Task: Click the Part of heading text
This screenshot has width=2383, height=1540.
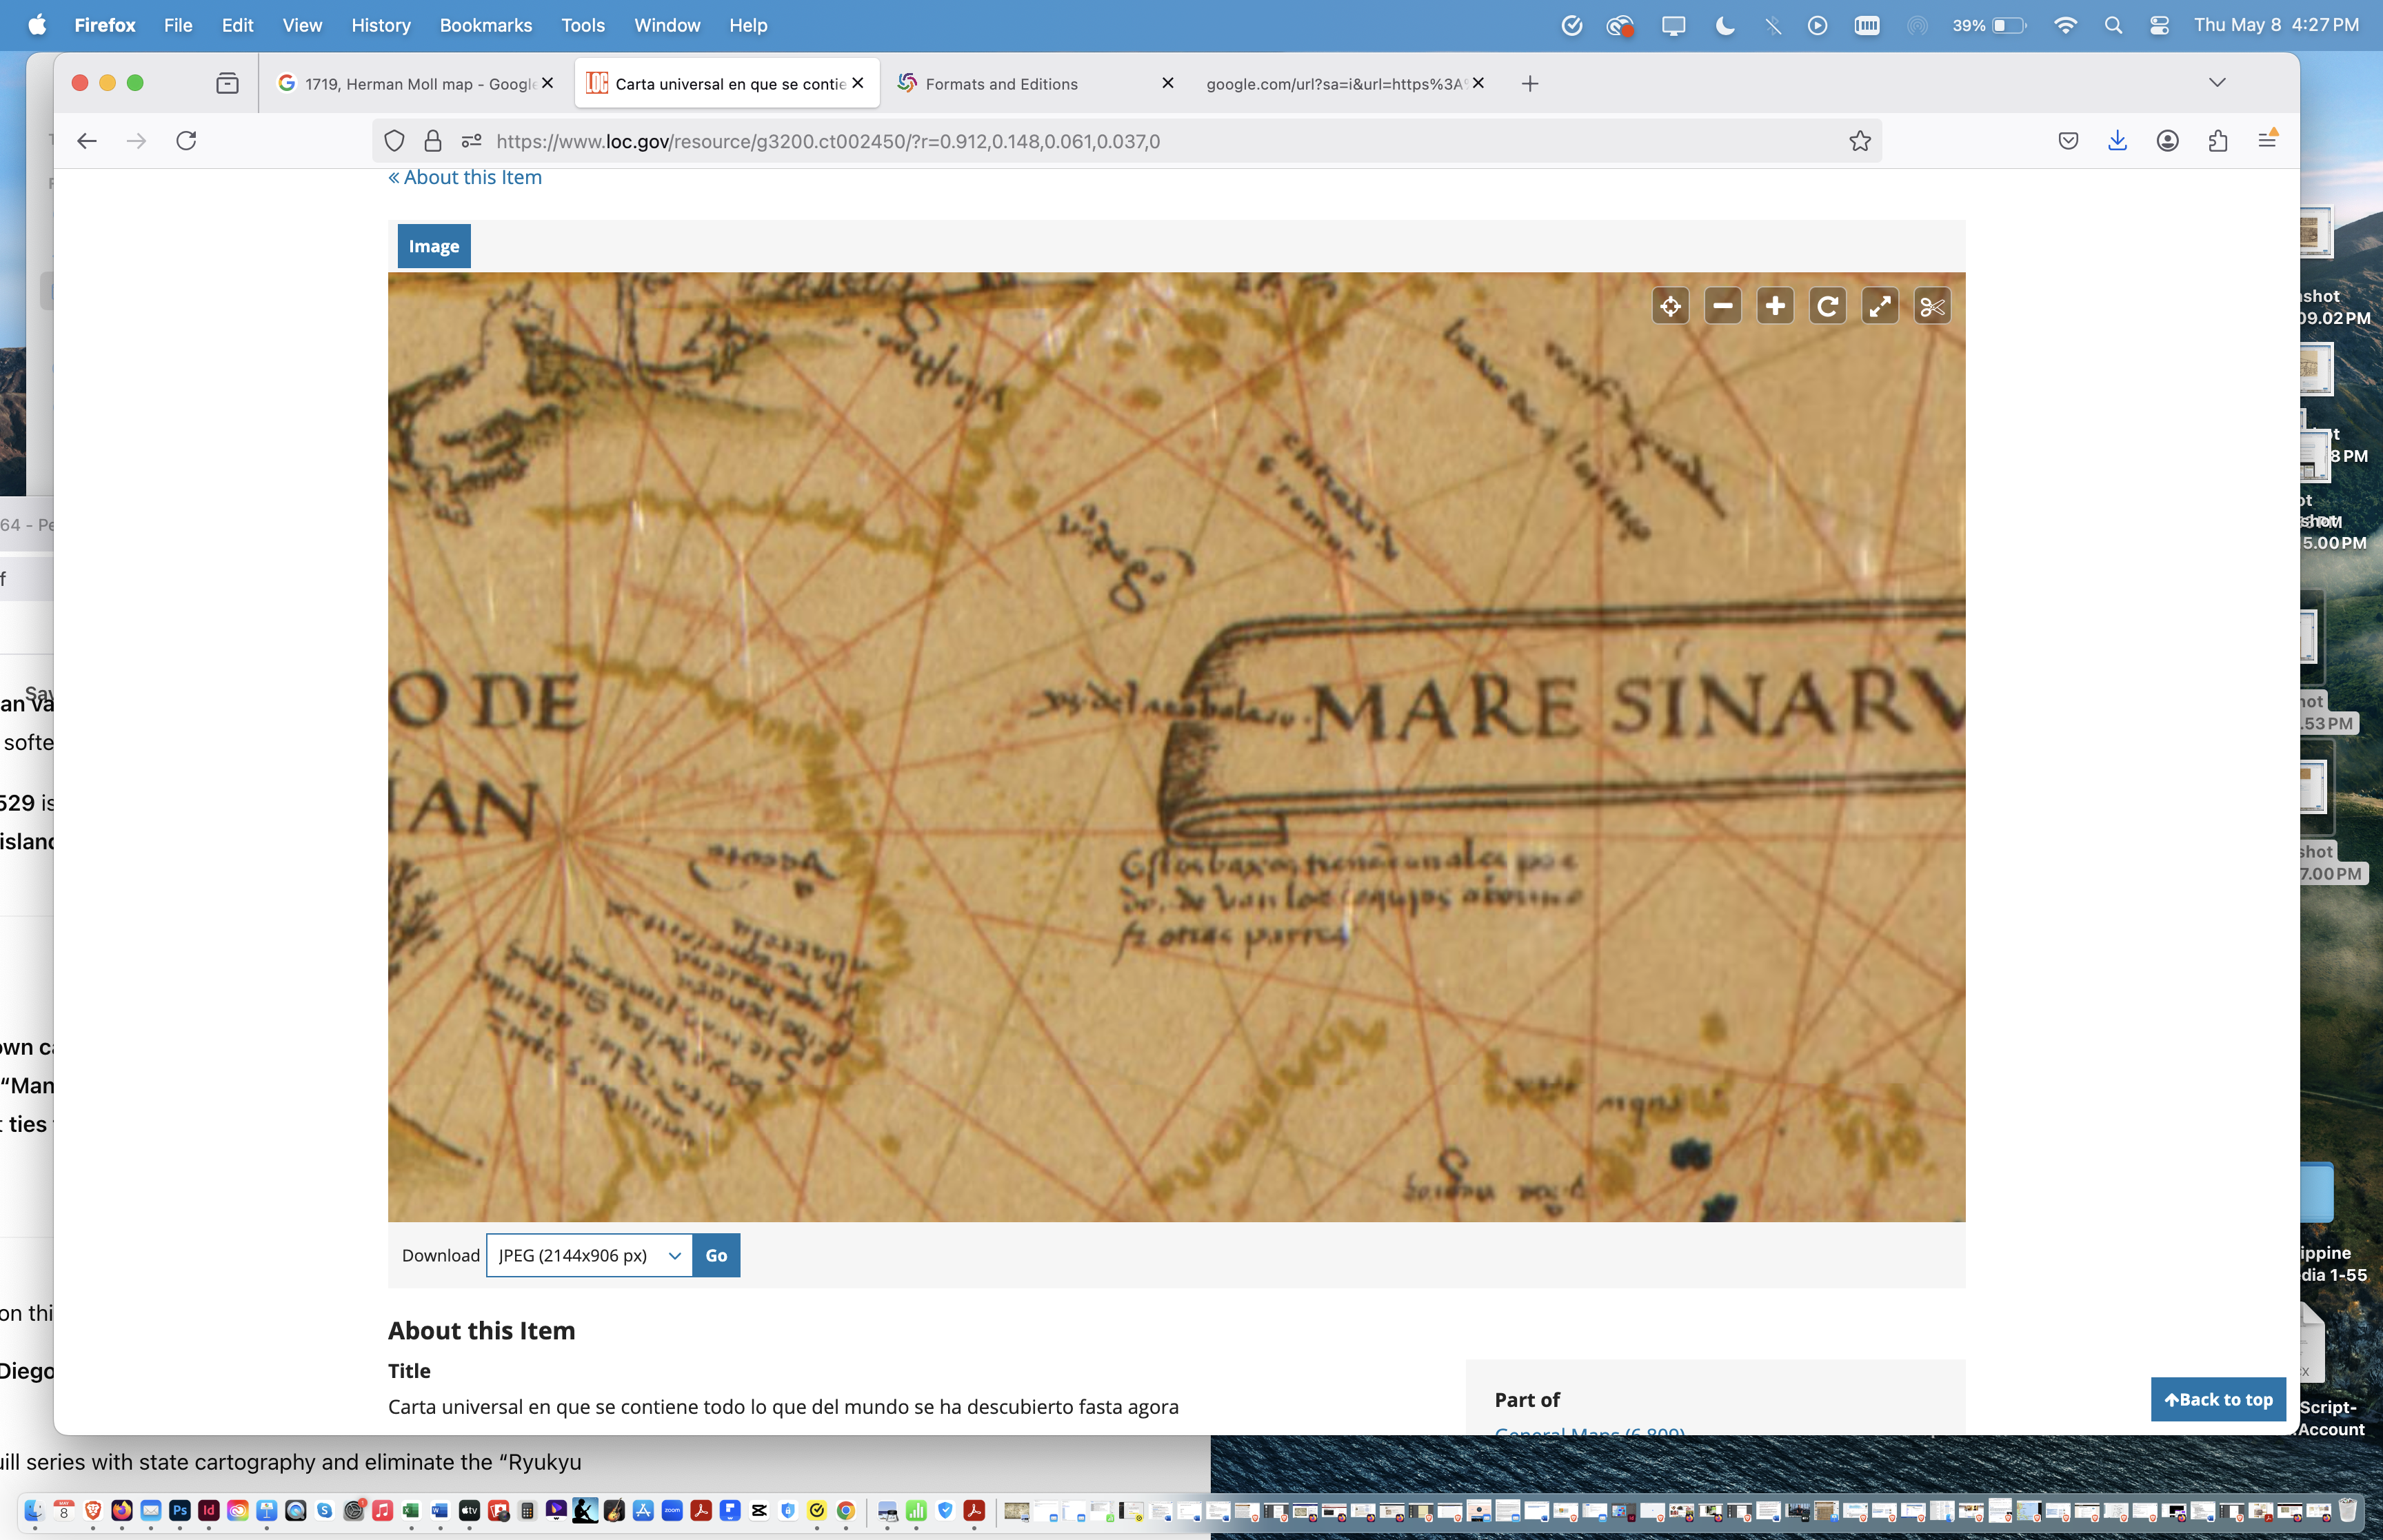Action: click(x=1527, y=1399)
